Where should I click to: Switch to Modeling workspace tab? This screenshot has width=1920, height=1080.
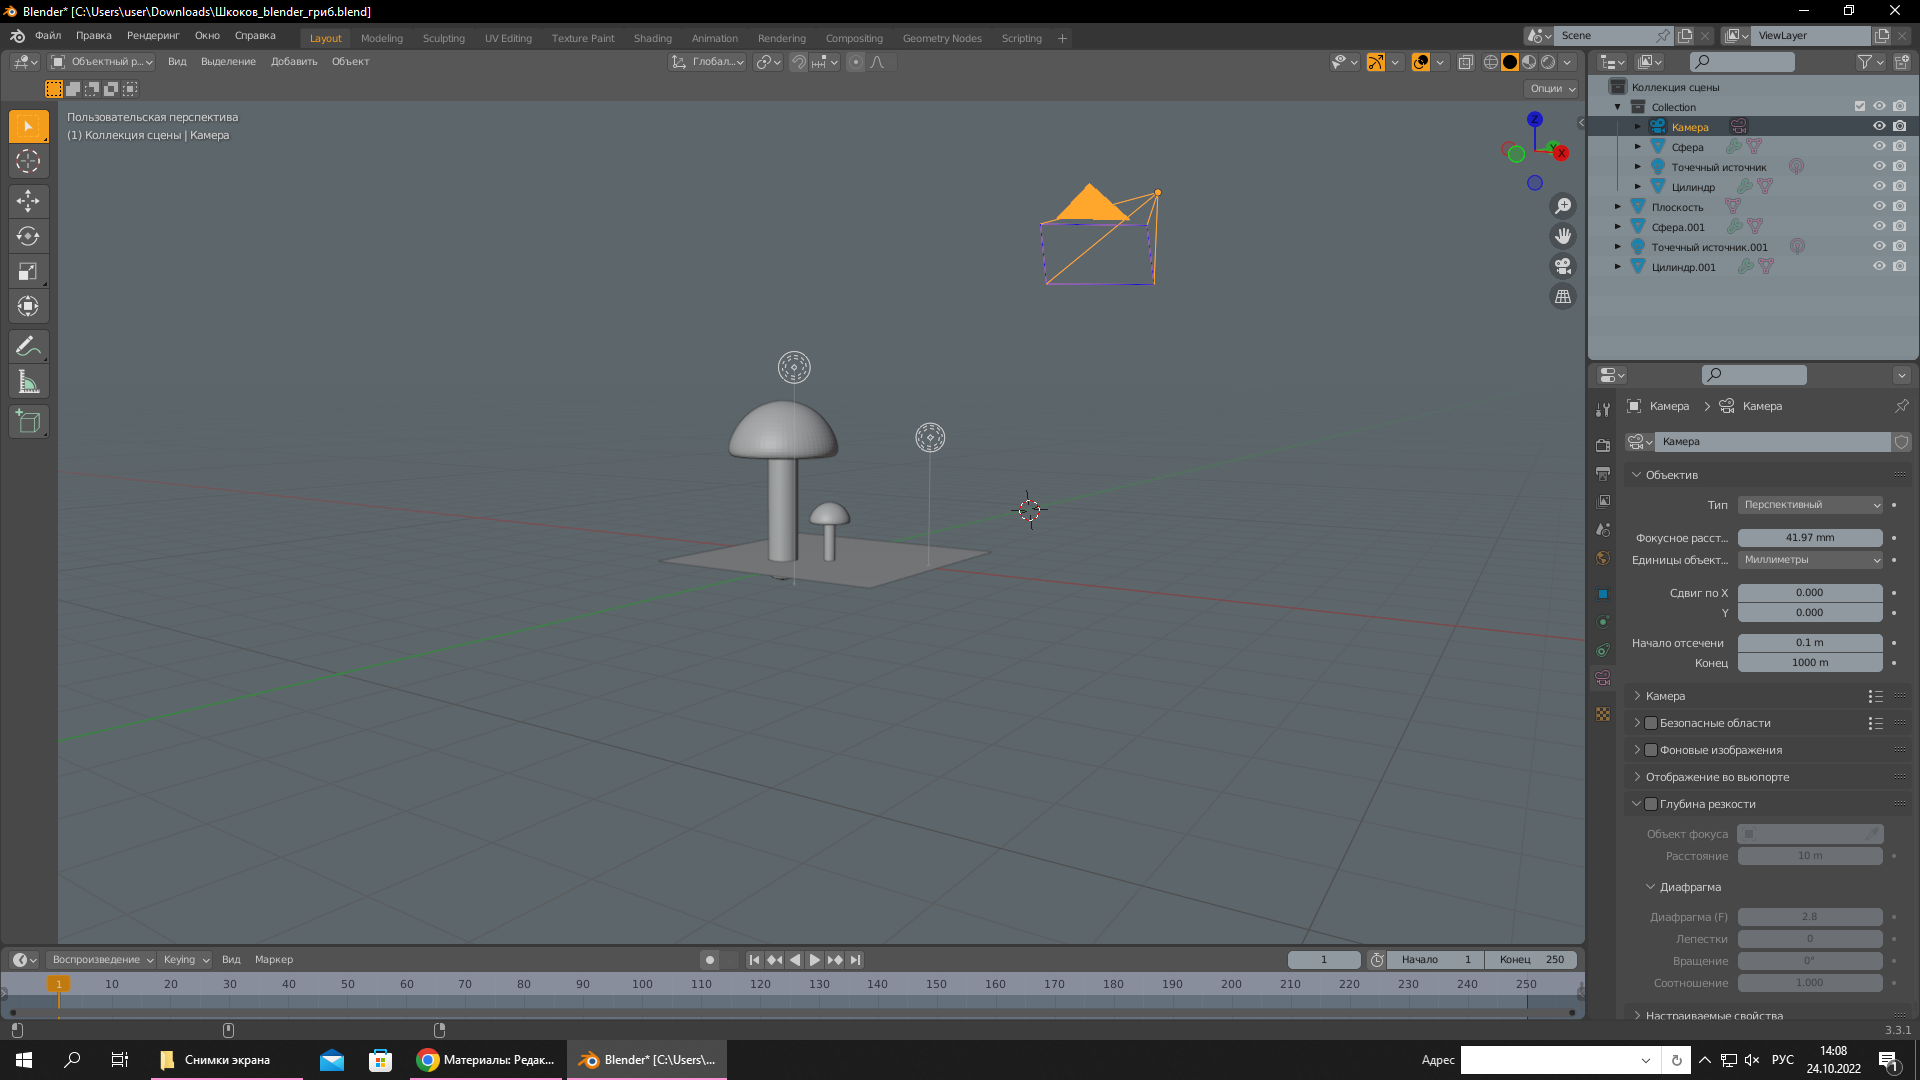(x=382, y=38)
